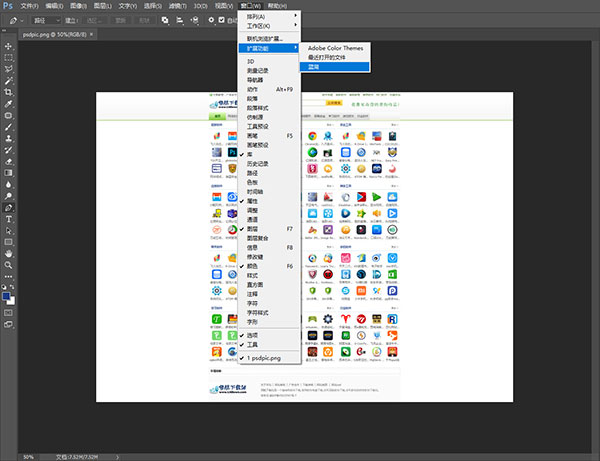Open 路径 tool mode dropdown
The image size is (600, 461).
click(47, 21)
